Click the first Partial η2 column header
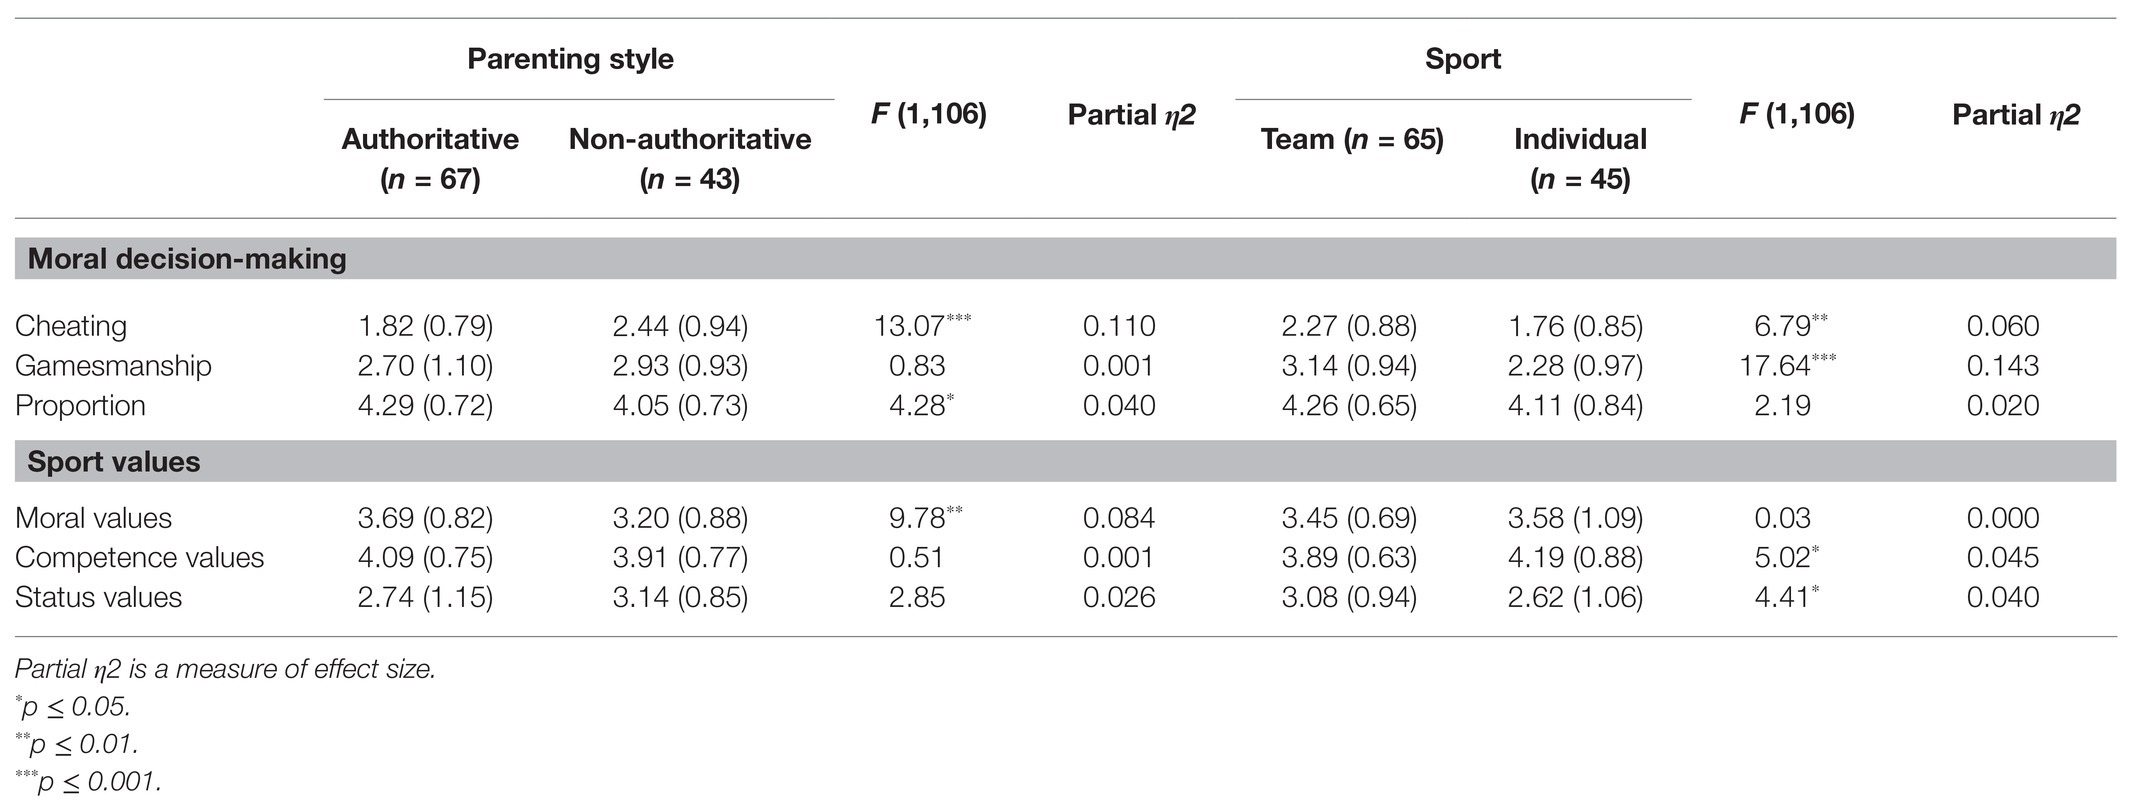This screenshot has width=2142, height=811. [x=1131, y=115]
